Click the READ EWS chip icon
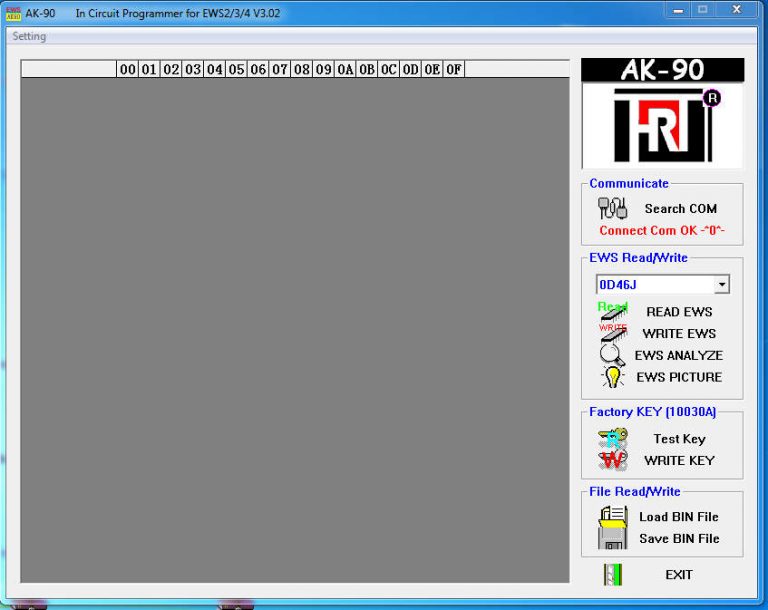Screen dimensions: 768x610 (x=612, y=311)
